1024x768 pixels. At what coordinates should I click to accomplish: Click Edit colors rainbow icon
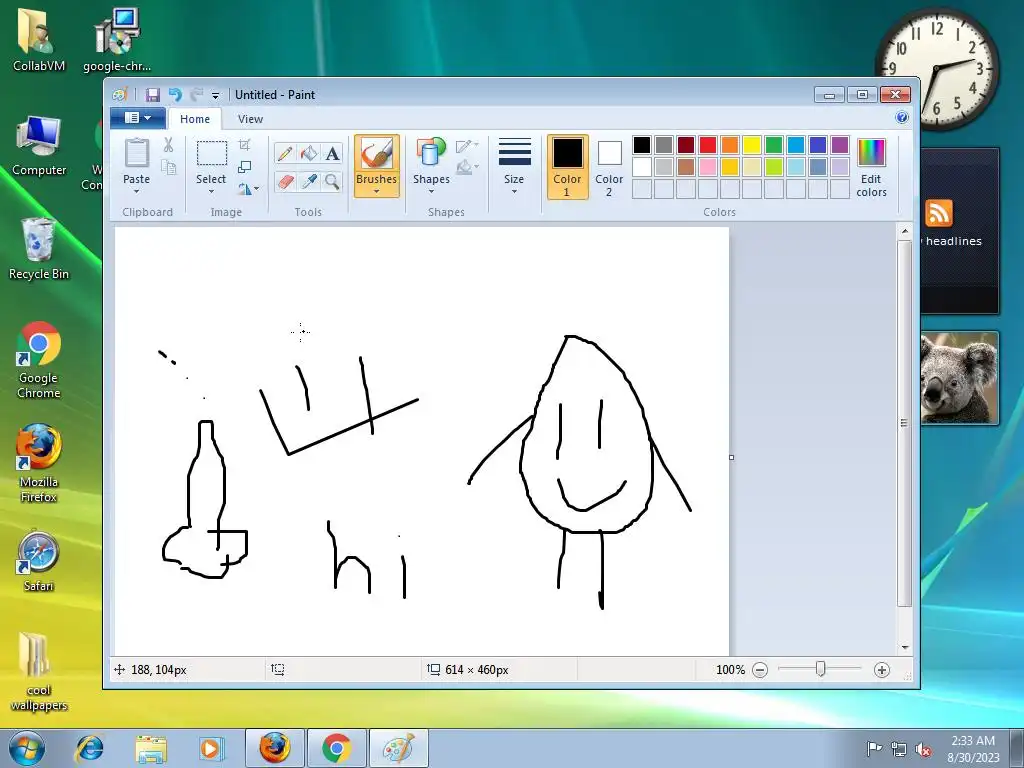(871, 153)
